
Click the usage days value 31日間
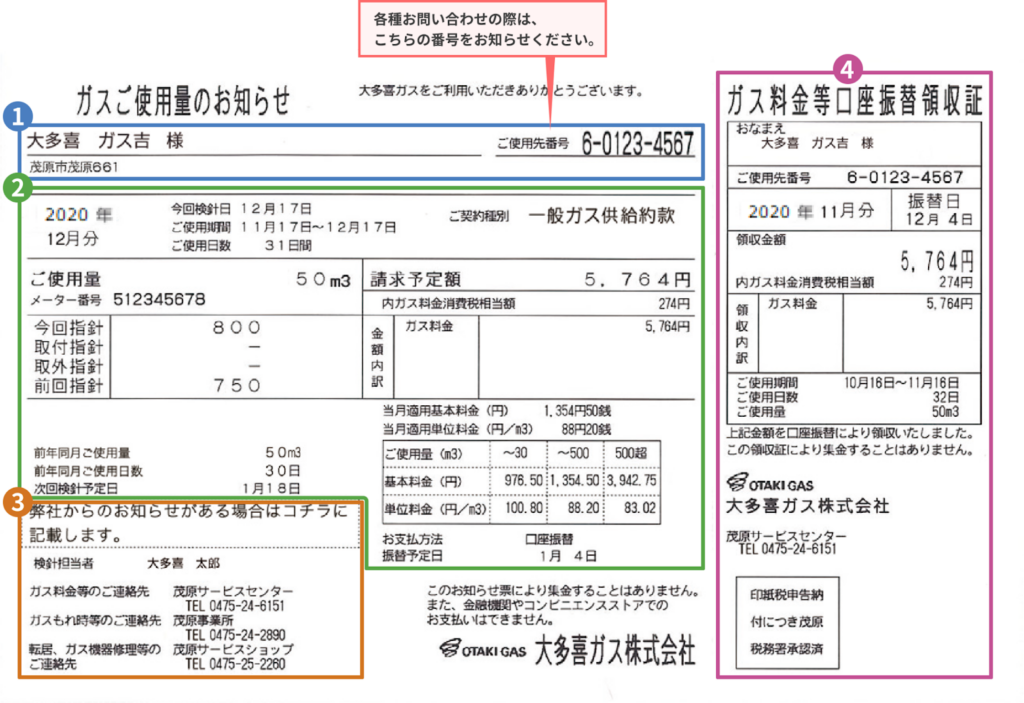click(x=287, y=245)
